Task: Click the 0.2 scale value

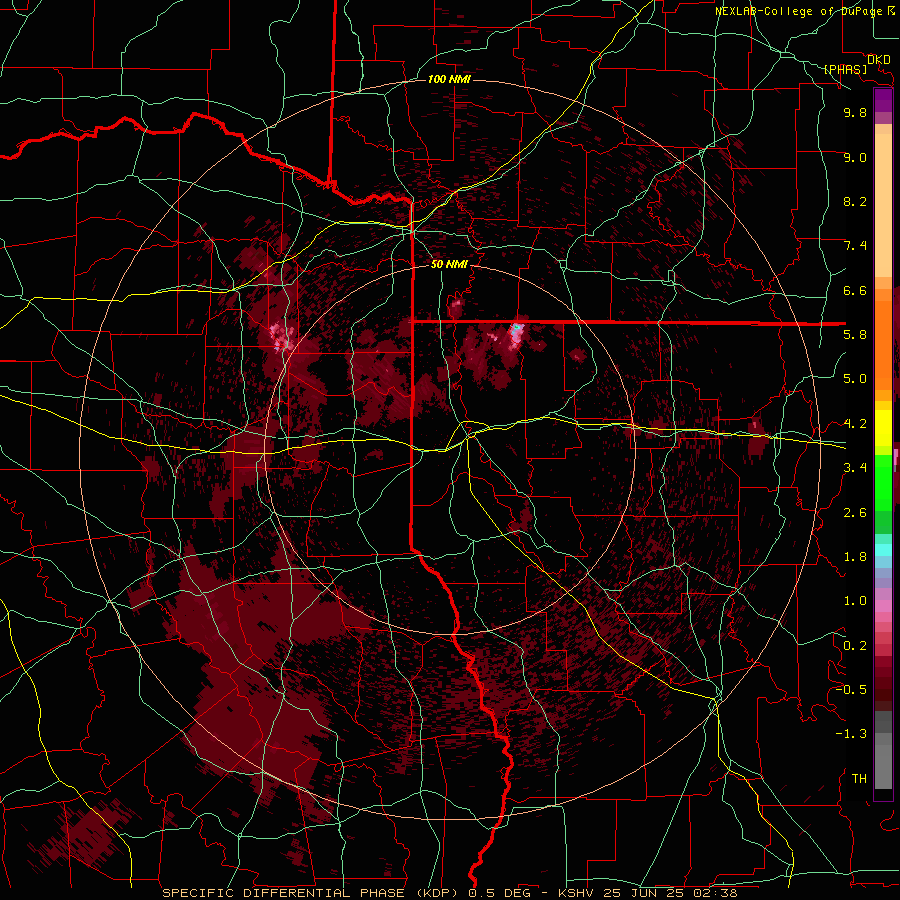Action: pyautogui.click(x=855, y=646)
